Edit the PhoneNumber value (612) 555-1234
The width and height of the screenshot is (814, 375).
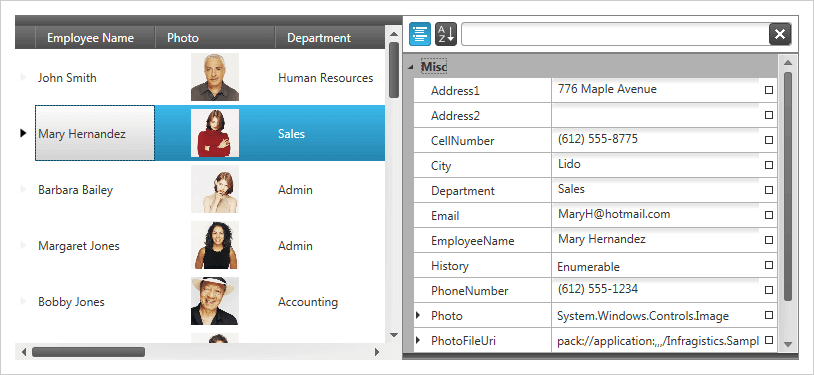(656, 290)
